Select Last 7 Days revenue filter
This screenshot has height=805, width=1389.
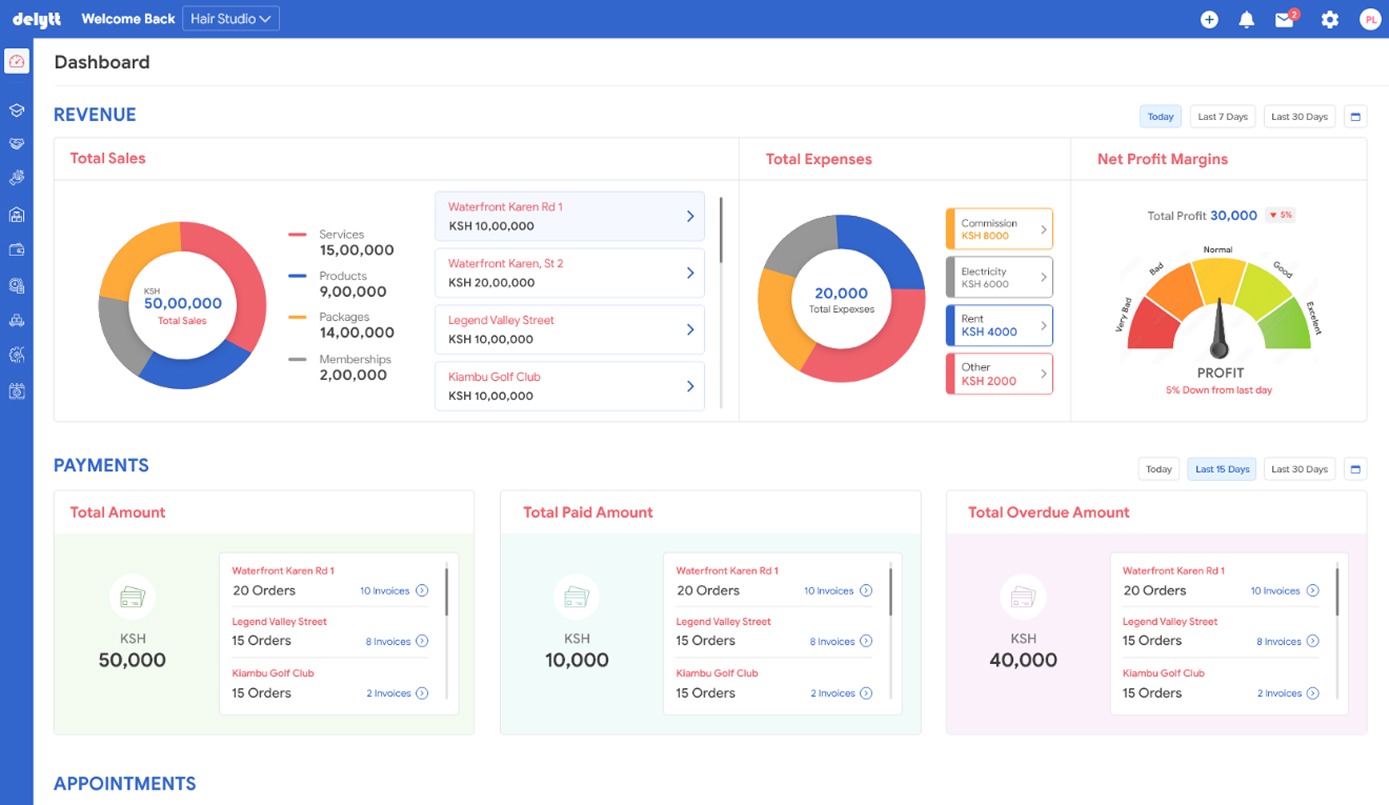(x=1222, y=117)
